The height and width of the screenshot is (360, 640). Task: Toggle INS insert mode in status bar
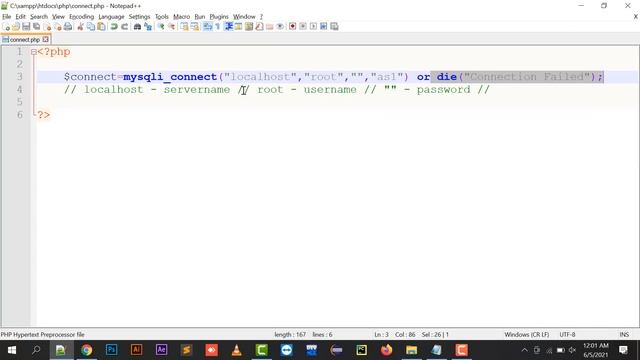pyautogui.click(x=624, y=334)
